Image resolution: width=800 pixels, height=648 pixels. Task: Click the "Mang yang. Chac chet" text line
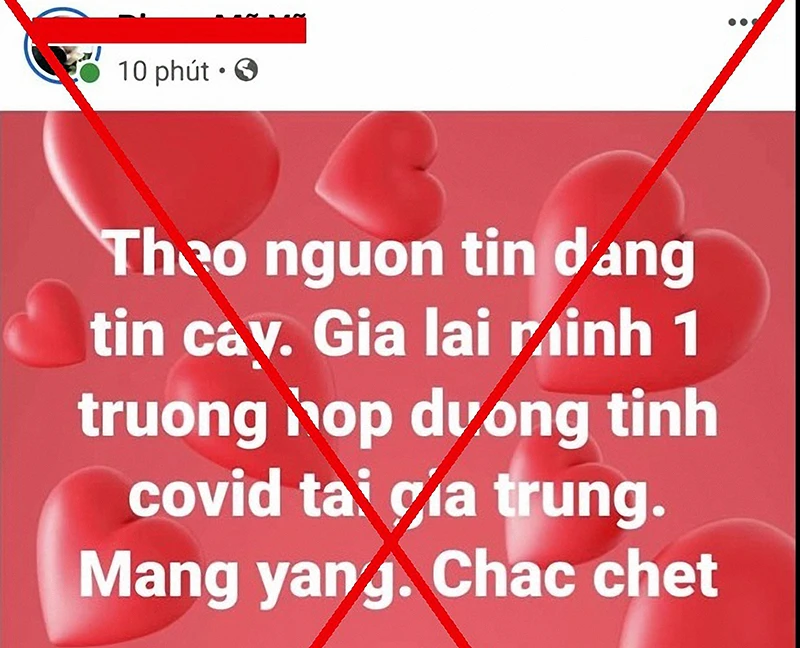click(398, 575)
